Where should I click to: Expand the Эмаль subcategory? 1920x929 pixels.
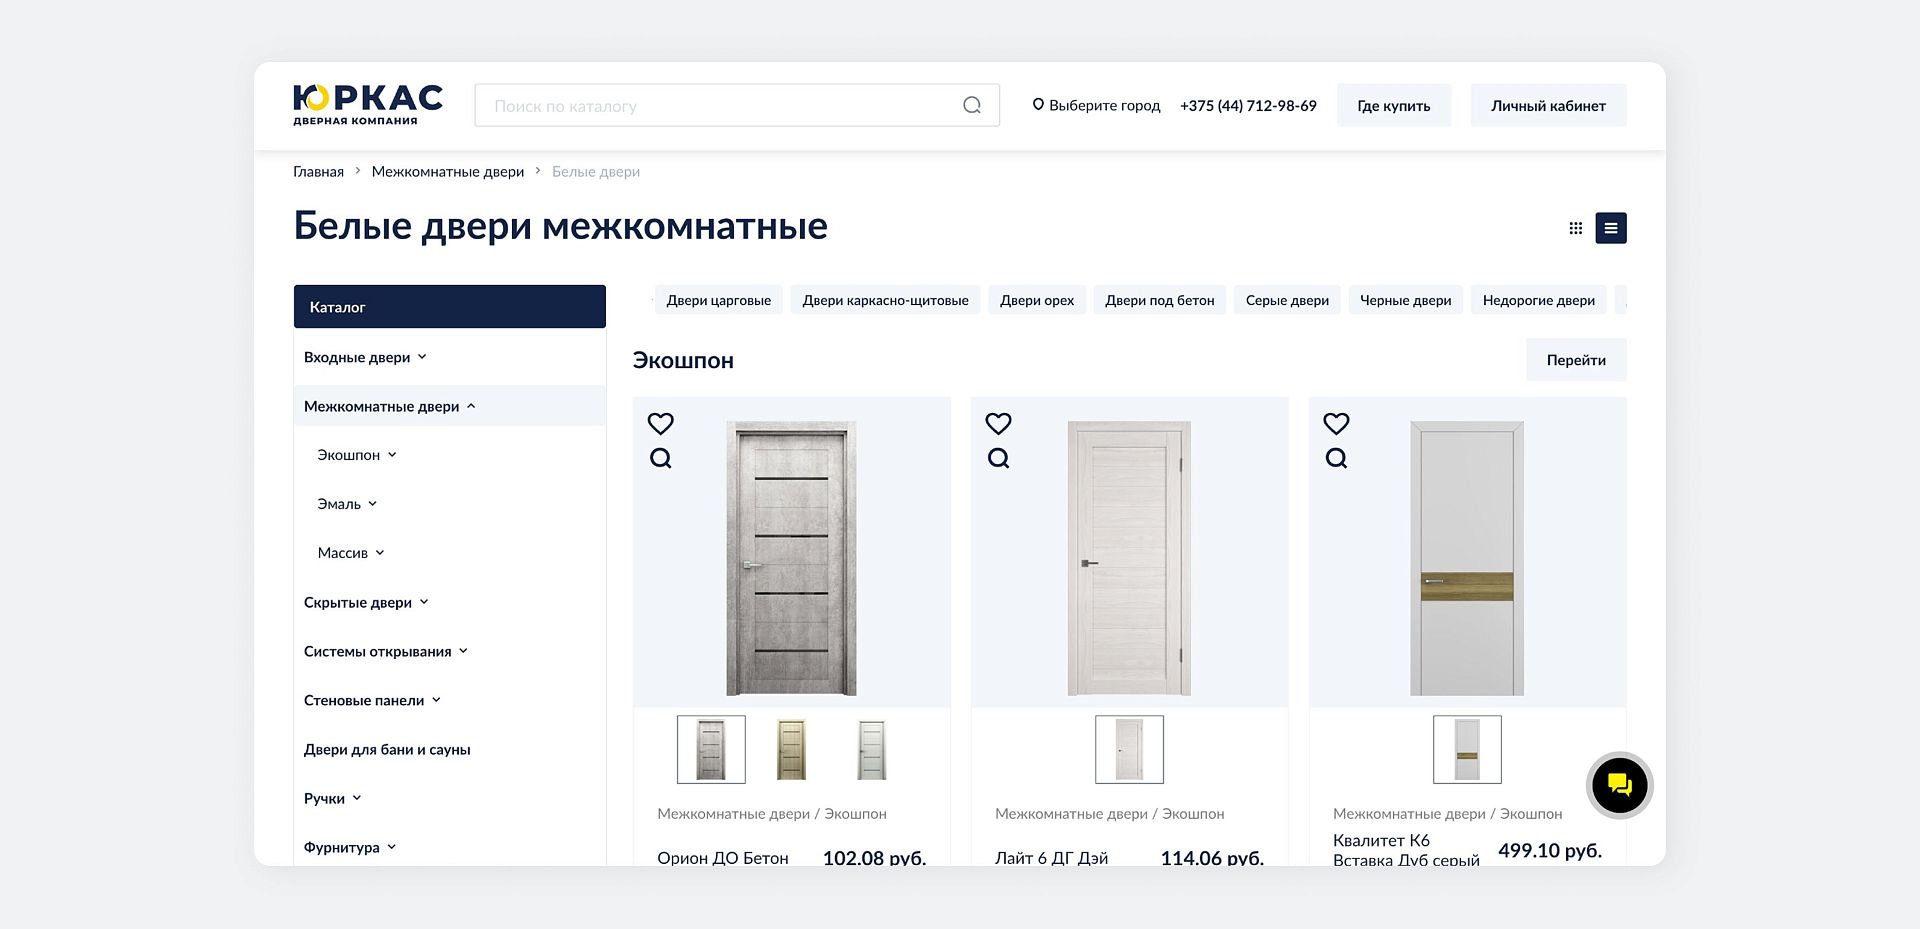coord(346,504)
